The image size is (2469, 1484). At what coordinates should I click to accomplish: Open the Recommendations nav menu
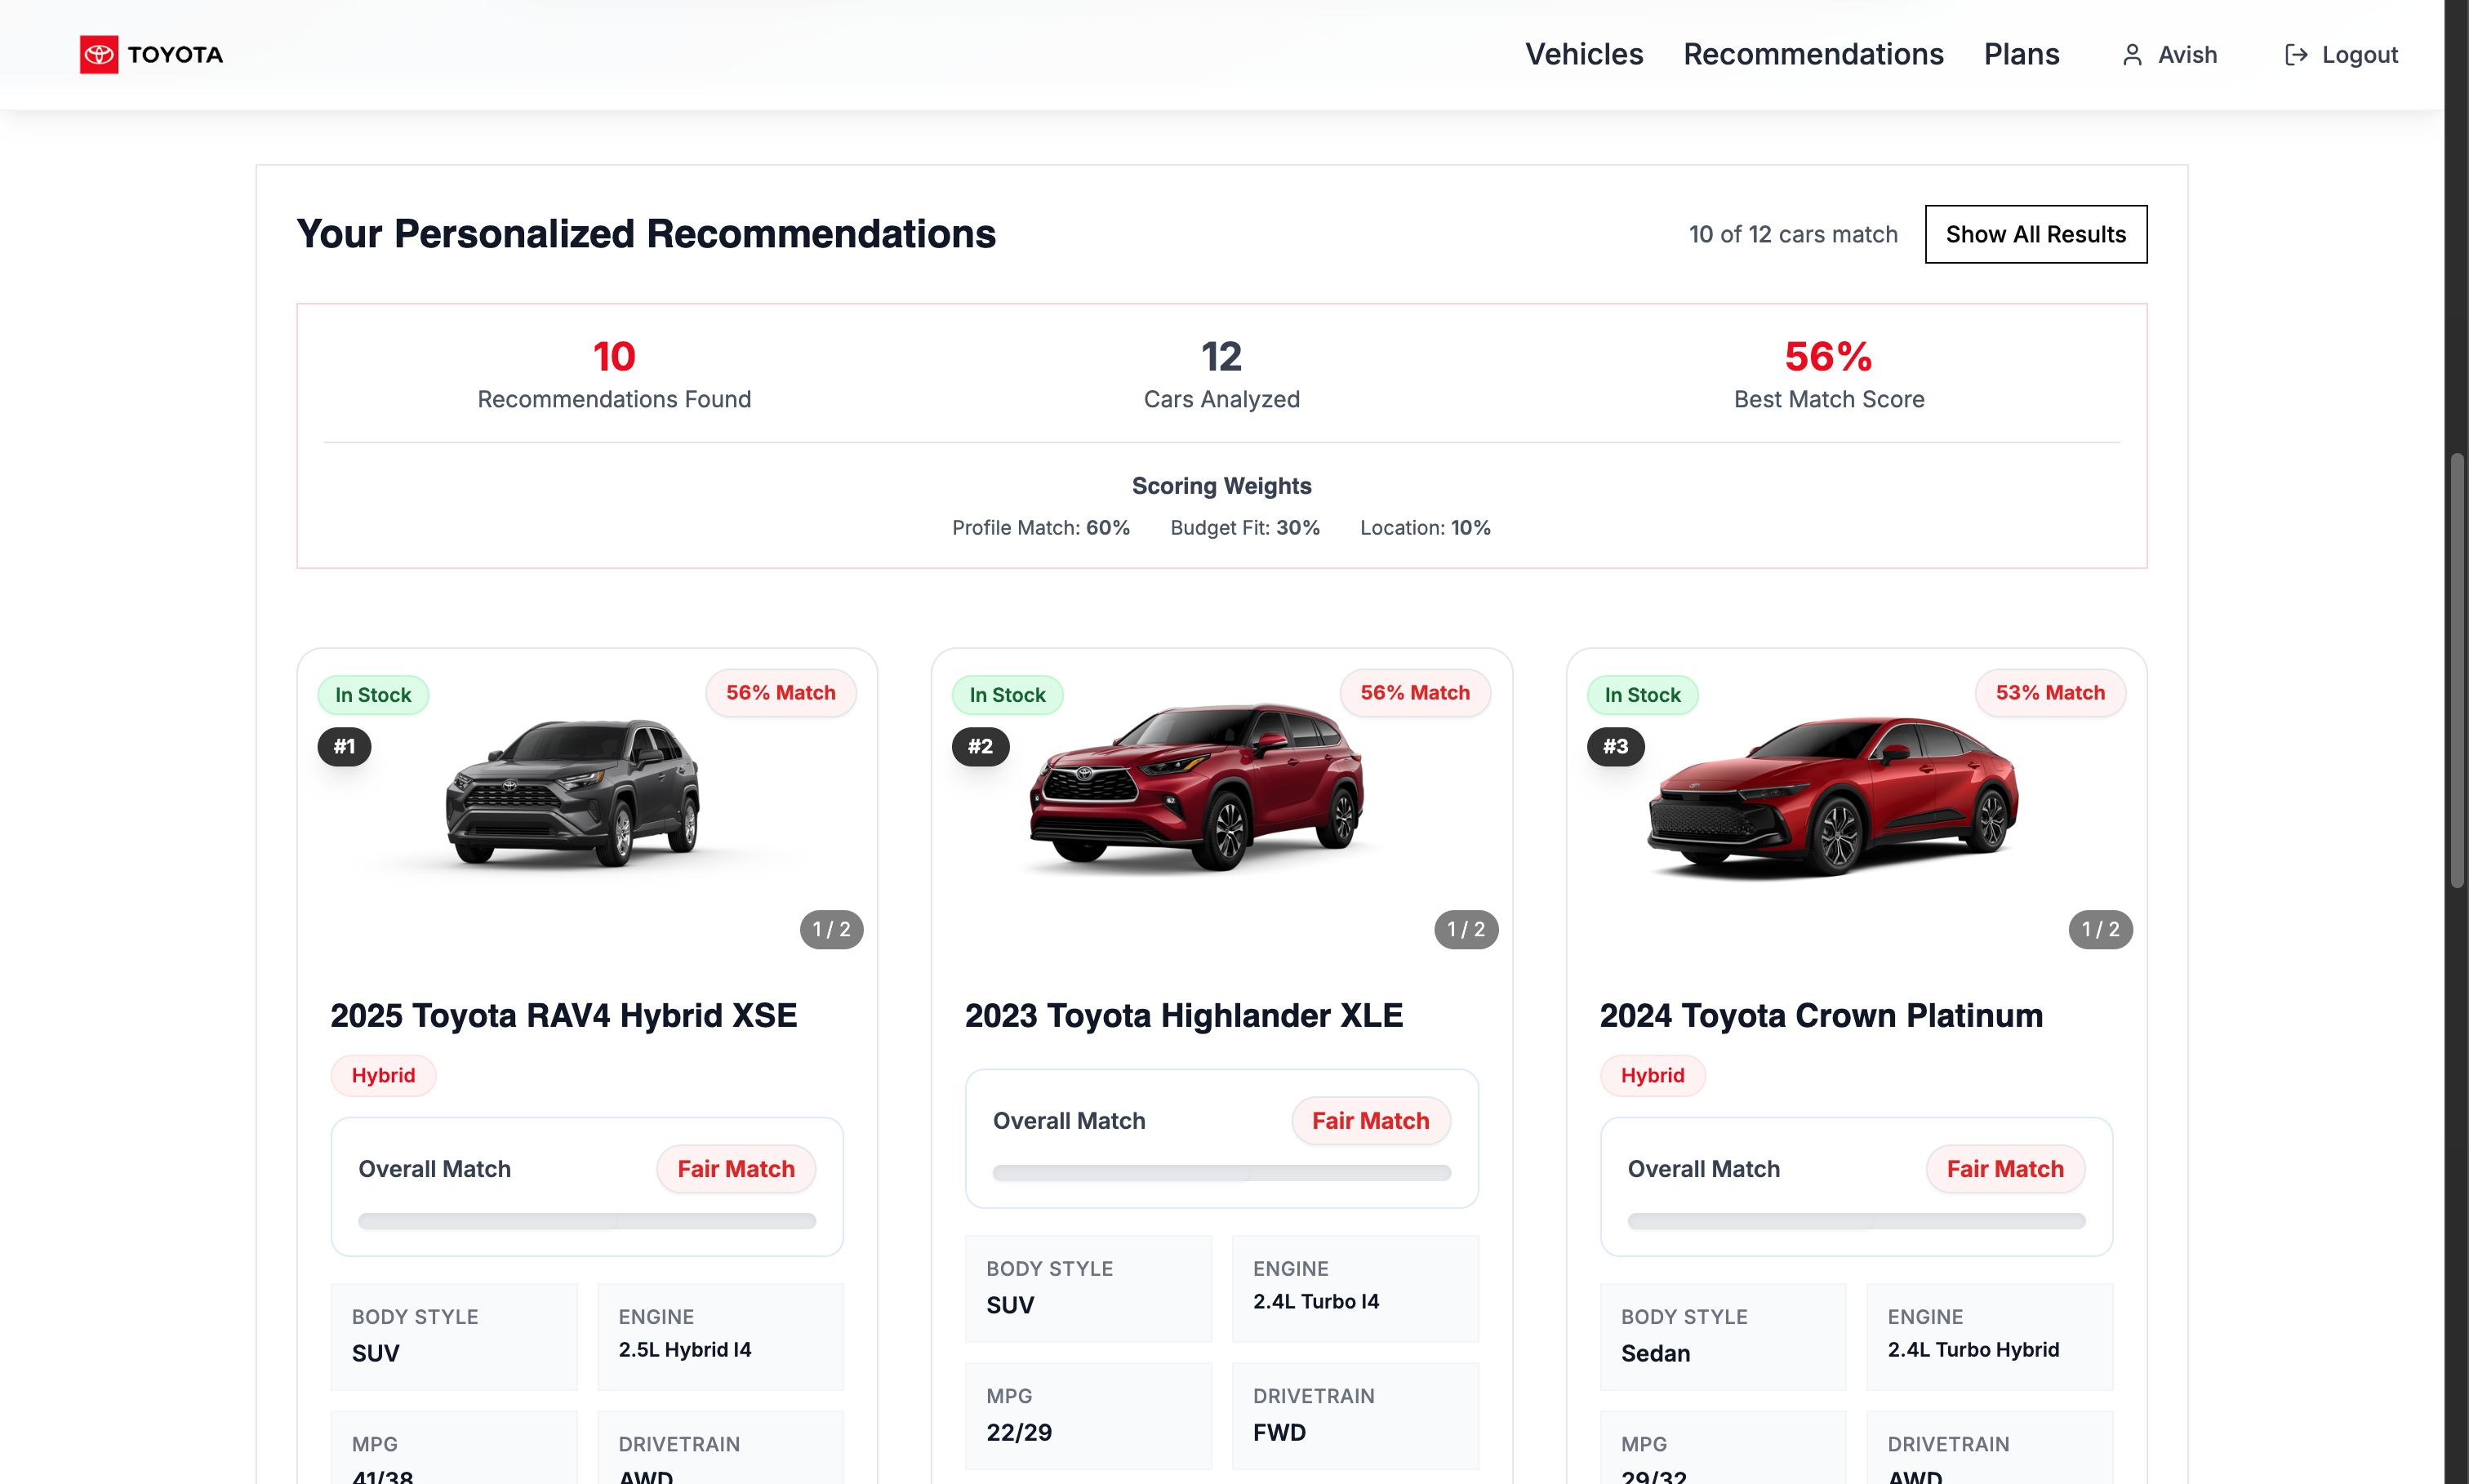coord(1813,54)
